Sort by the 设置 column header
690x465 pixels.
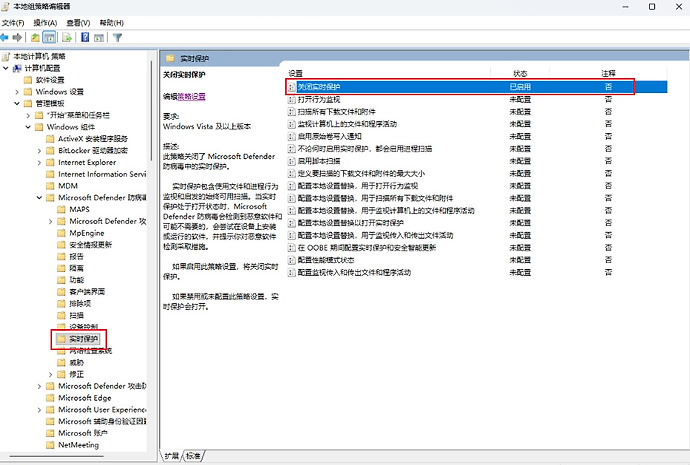click(x=295, y=73)
